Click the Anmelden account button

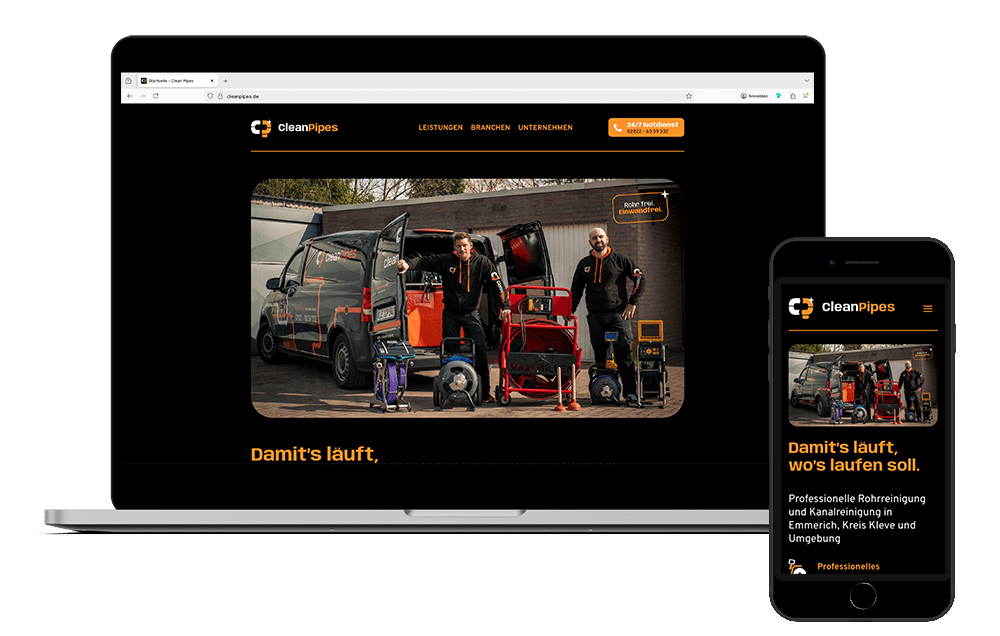pyautogui.click(x=754, y=96)
